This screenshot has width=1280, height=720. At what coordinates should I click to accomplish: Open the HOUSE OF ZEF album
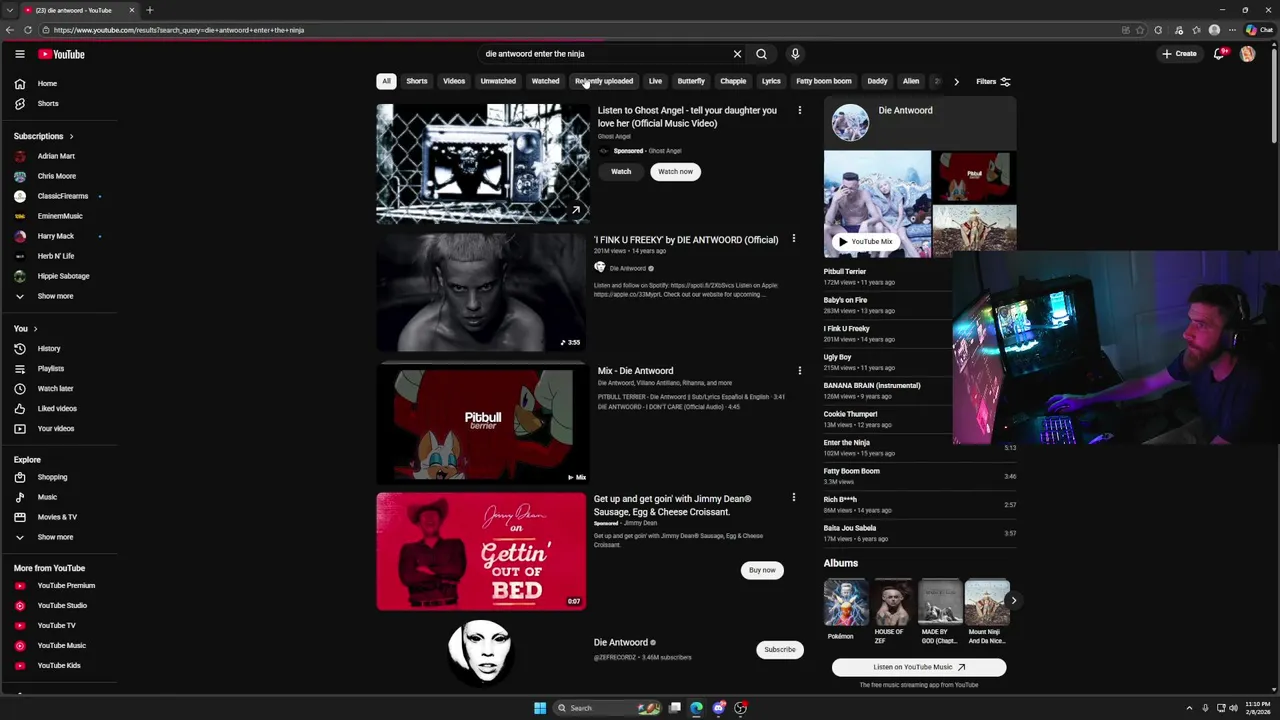pyautogui.click(x=891, y=612)
